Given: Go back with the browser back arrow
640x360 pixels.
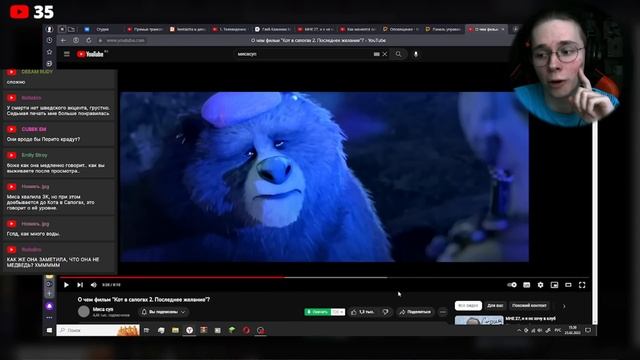Looking at the screenshot, I should pos(63,40).
